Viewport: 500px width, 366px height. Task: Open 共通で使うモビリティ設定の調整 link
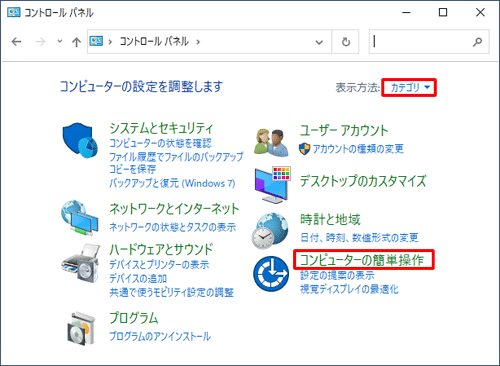coord(172,292)
